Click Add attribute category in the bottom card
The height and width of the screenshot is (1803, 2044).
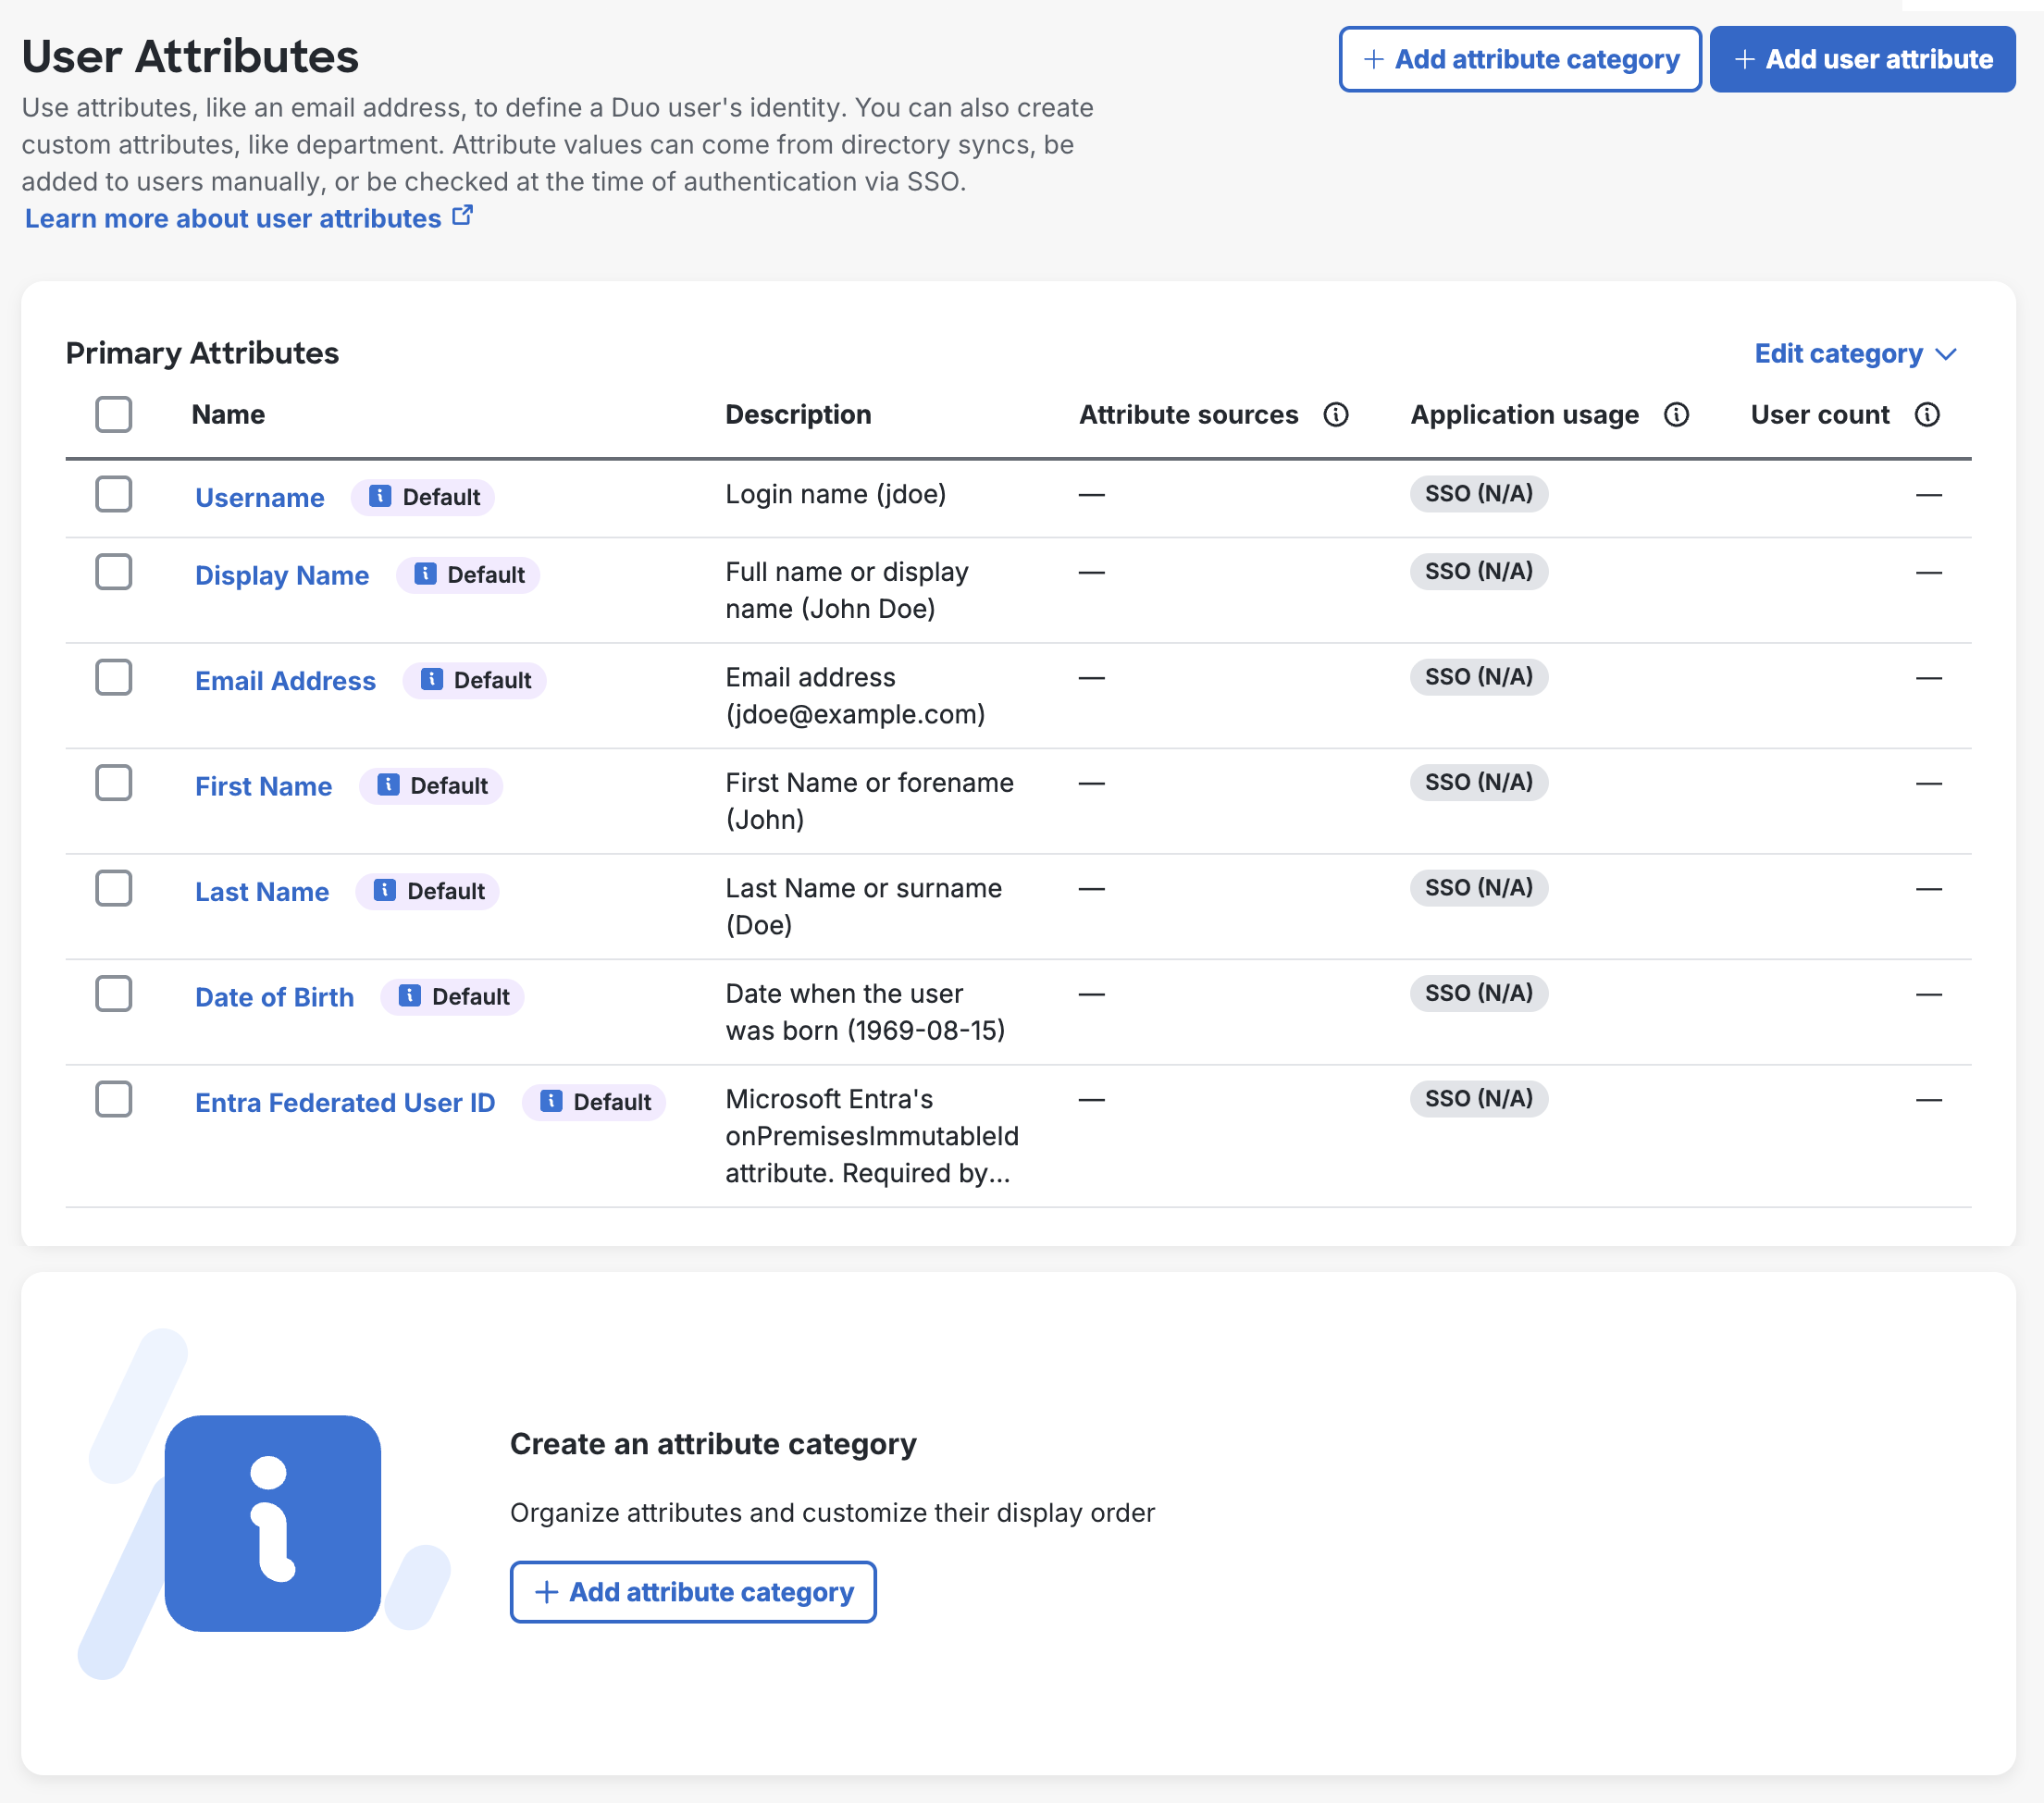693,1591
